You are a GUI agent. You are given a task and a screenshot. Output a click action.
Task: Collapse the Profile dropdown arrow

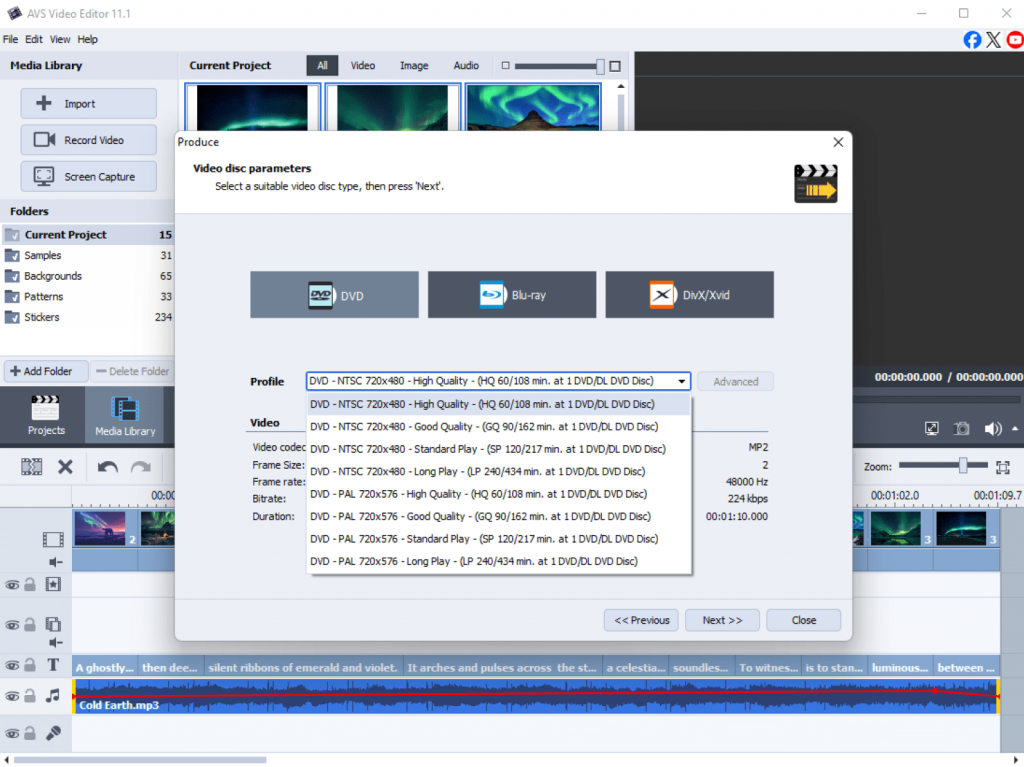(682, 382)
